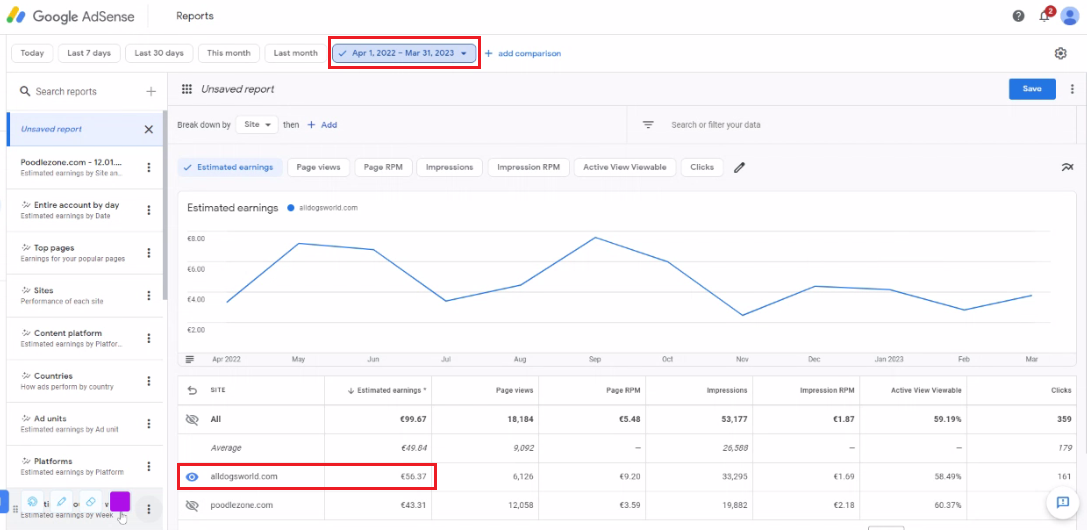Sort by Page views column header
This screenshot has height=530, width=1087.
514,391
